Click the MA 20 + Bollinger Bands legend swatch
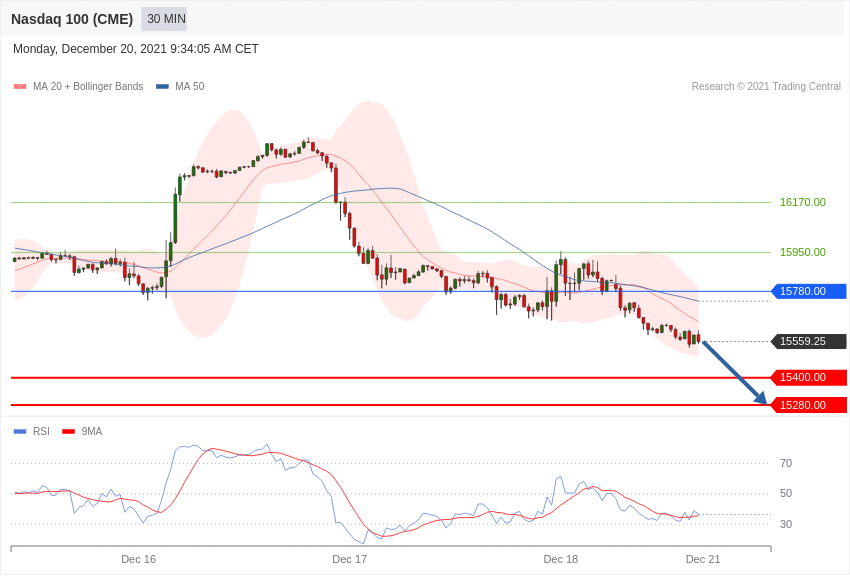This screenshot has height=576, width=850. click(20, 86)
